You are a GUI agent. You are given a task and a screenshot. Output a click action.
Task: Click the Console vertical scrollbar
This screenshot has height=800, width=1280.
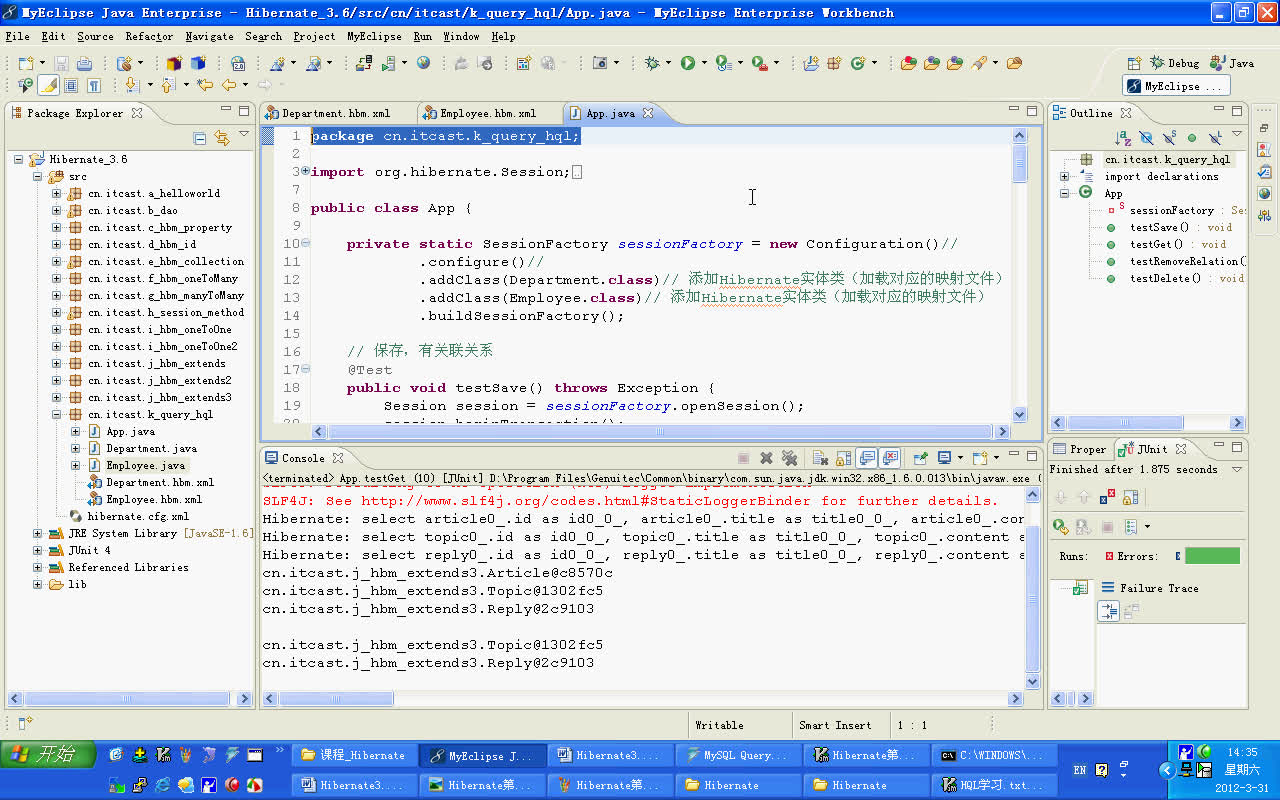(x=1033, y=587)
